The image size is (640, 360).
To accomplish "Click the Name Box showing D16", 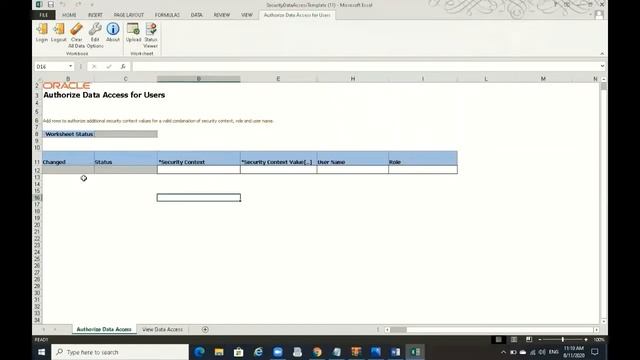I will [x=51, y=67].
